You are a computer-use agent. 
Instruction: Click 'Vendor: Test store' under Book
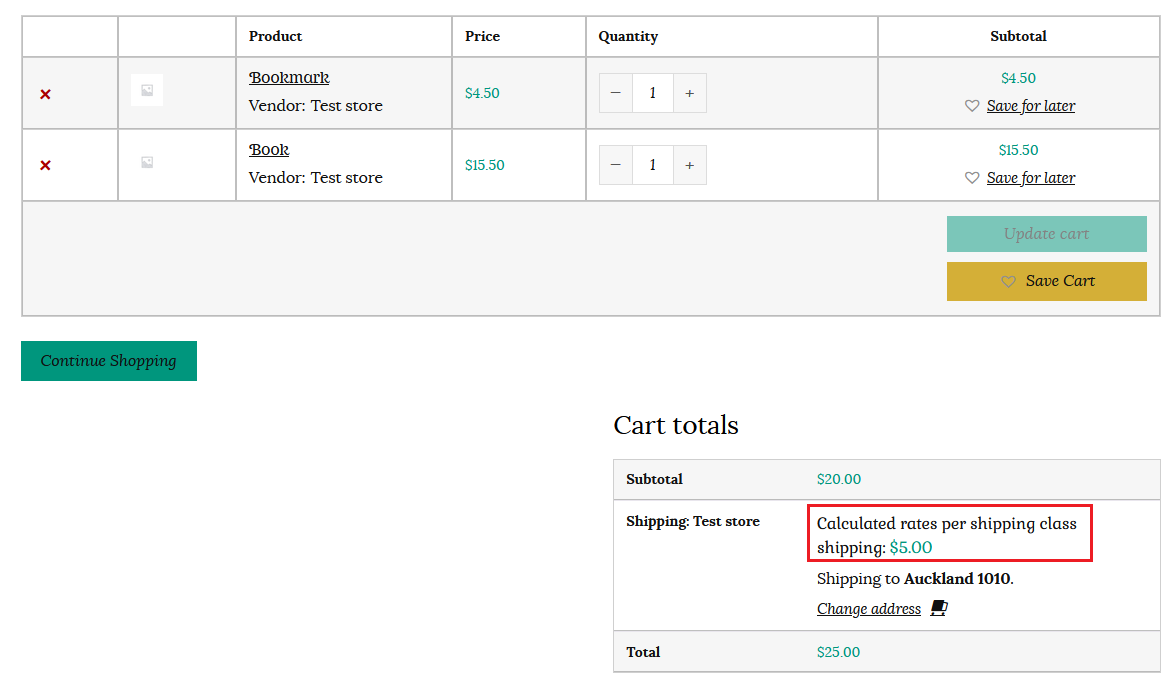[x=316, y=177]
